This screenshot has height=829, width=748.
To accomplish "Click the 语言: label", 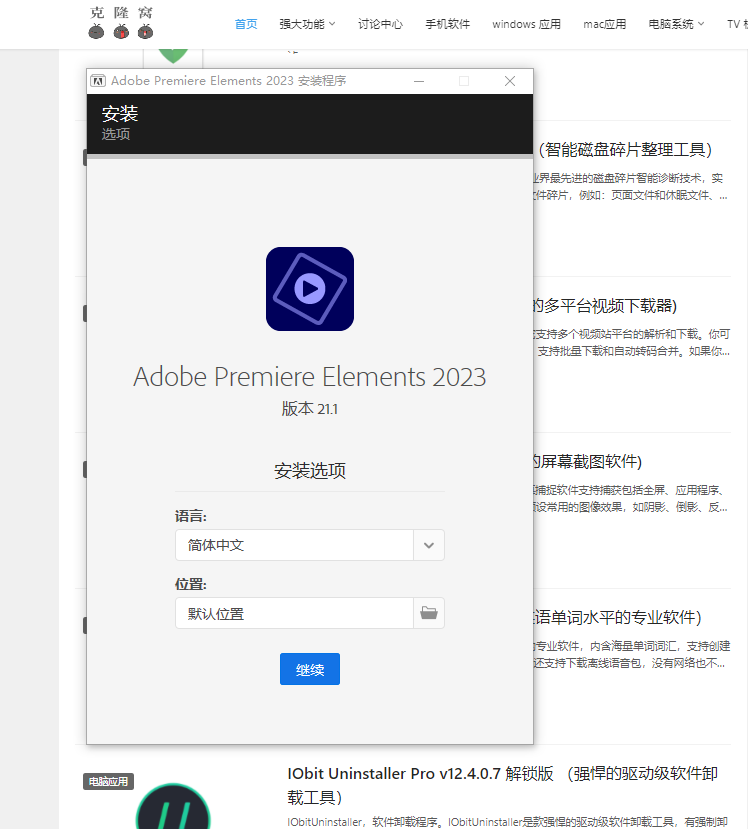I will tap(191, 516).
